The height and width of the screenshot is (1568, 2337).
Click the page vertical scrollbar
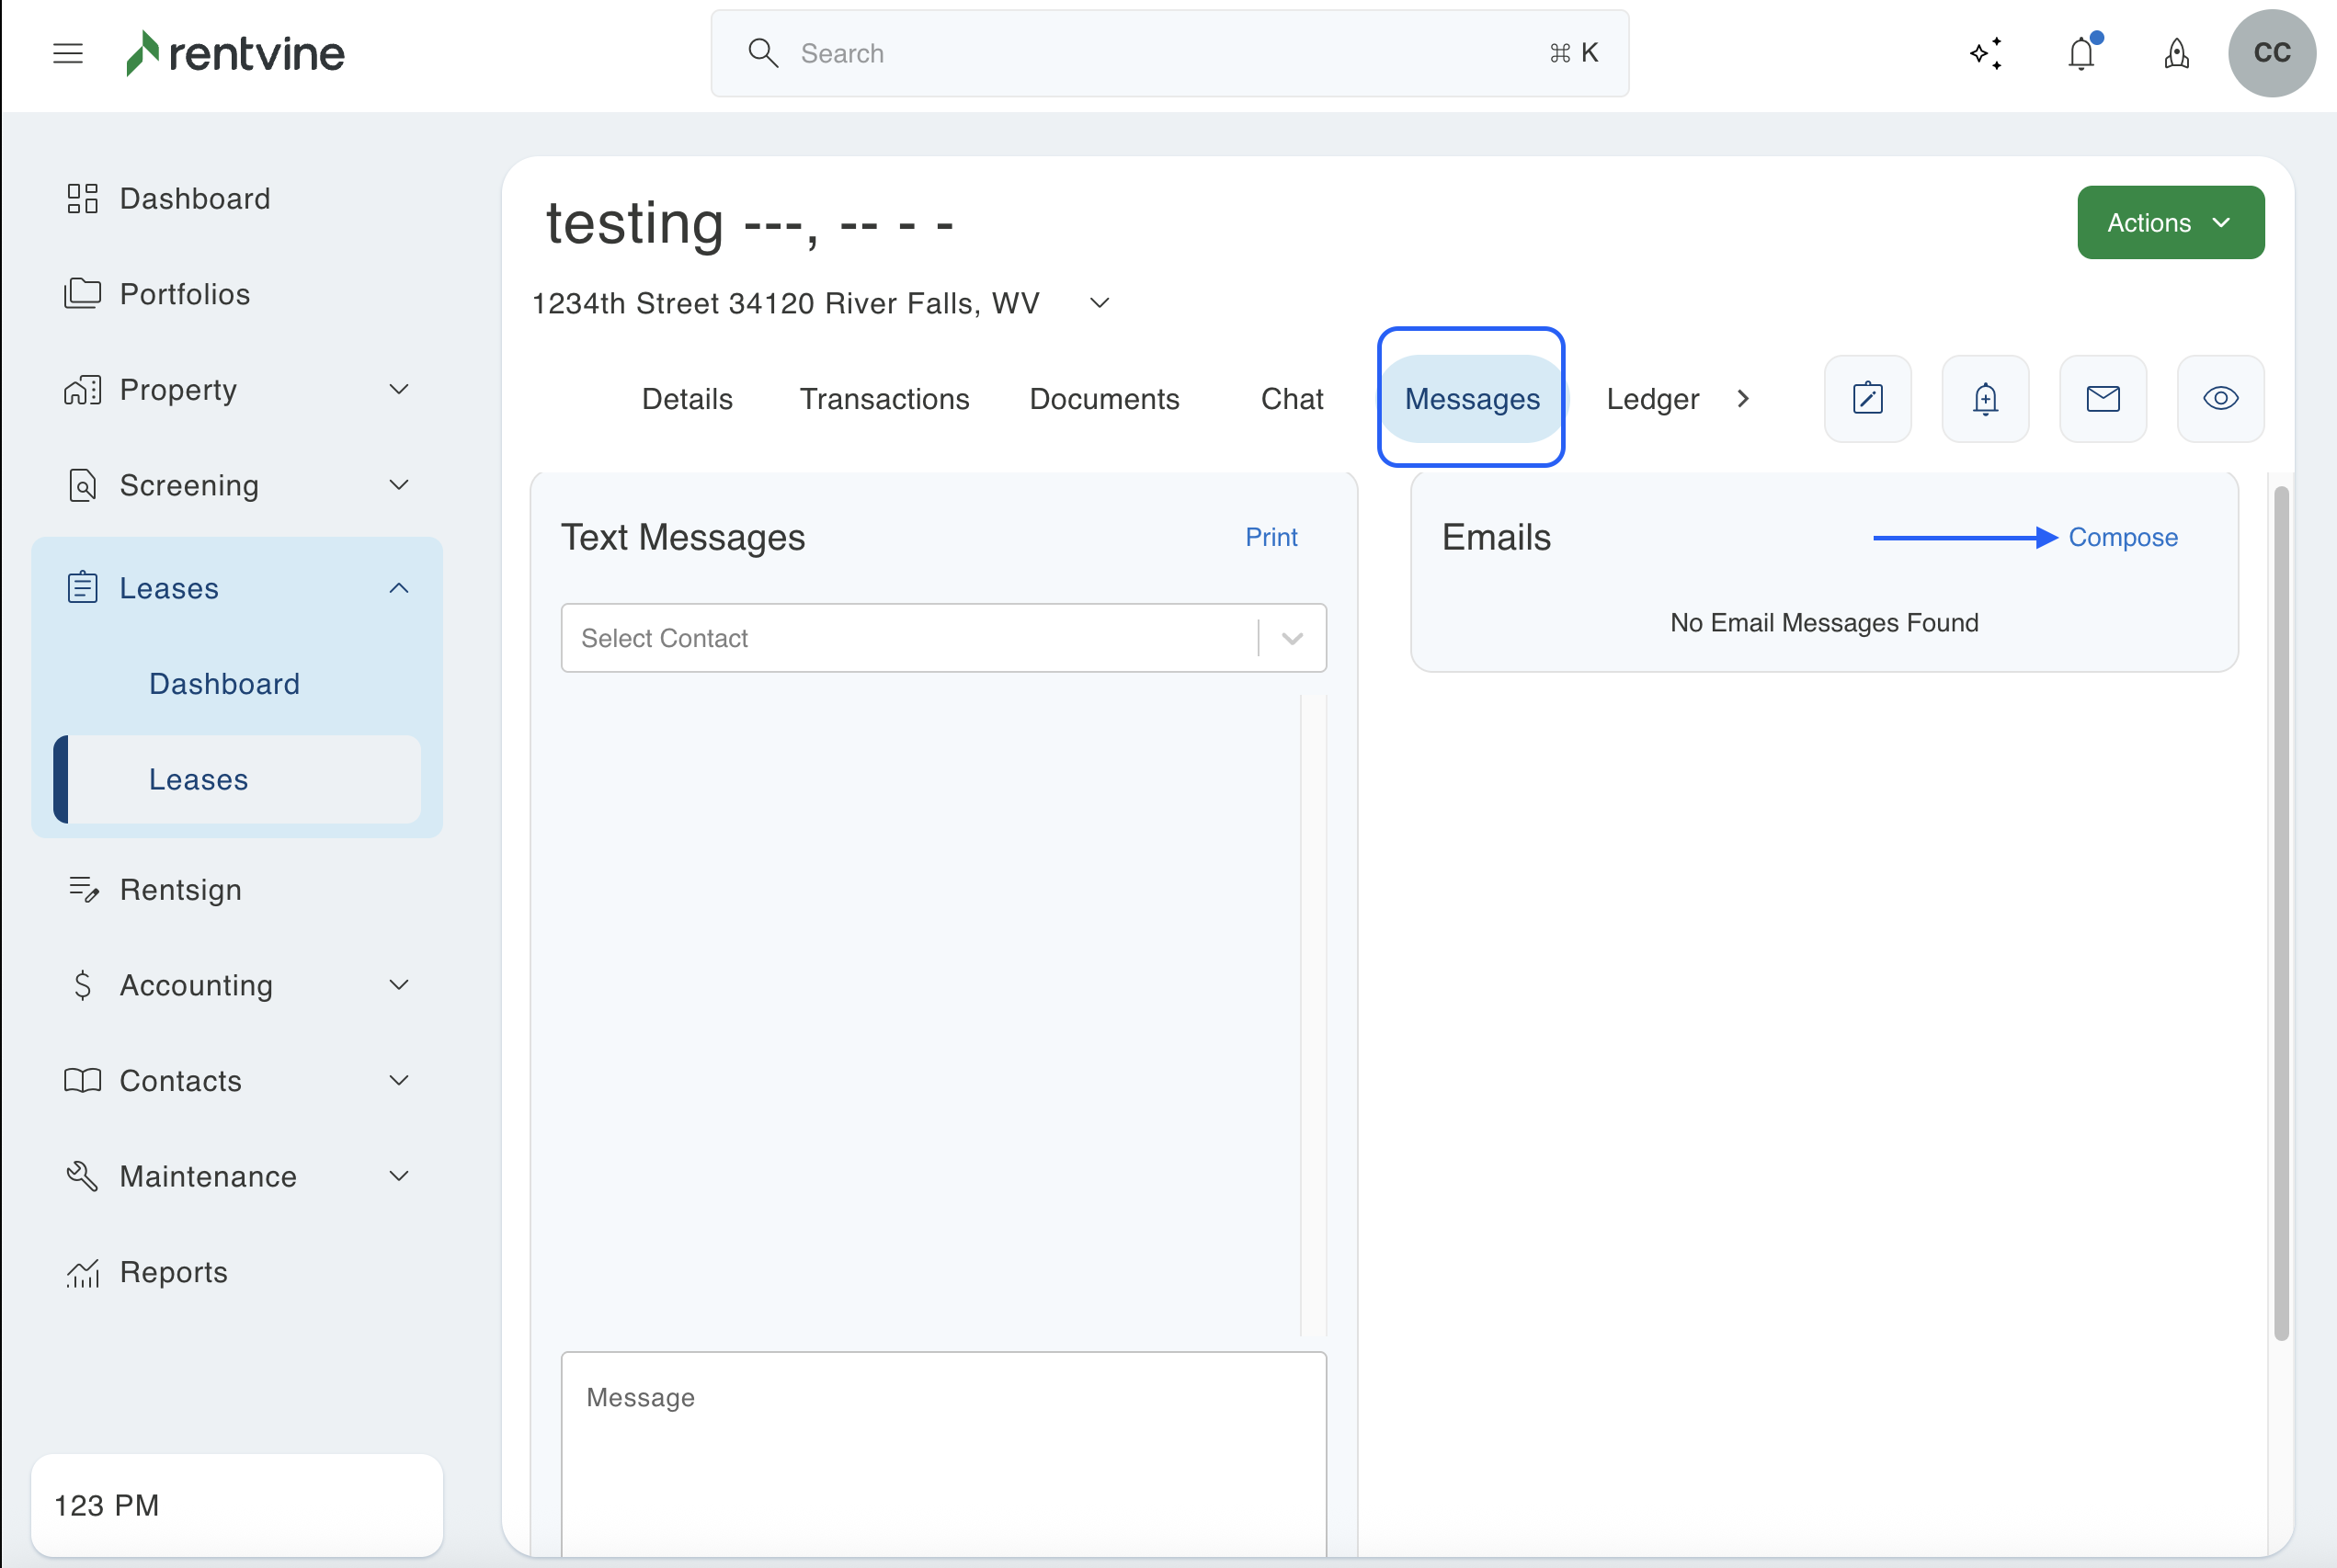click(x=2281, y=912)
